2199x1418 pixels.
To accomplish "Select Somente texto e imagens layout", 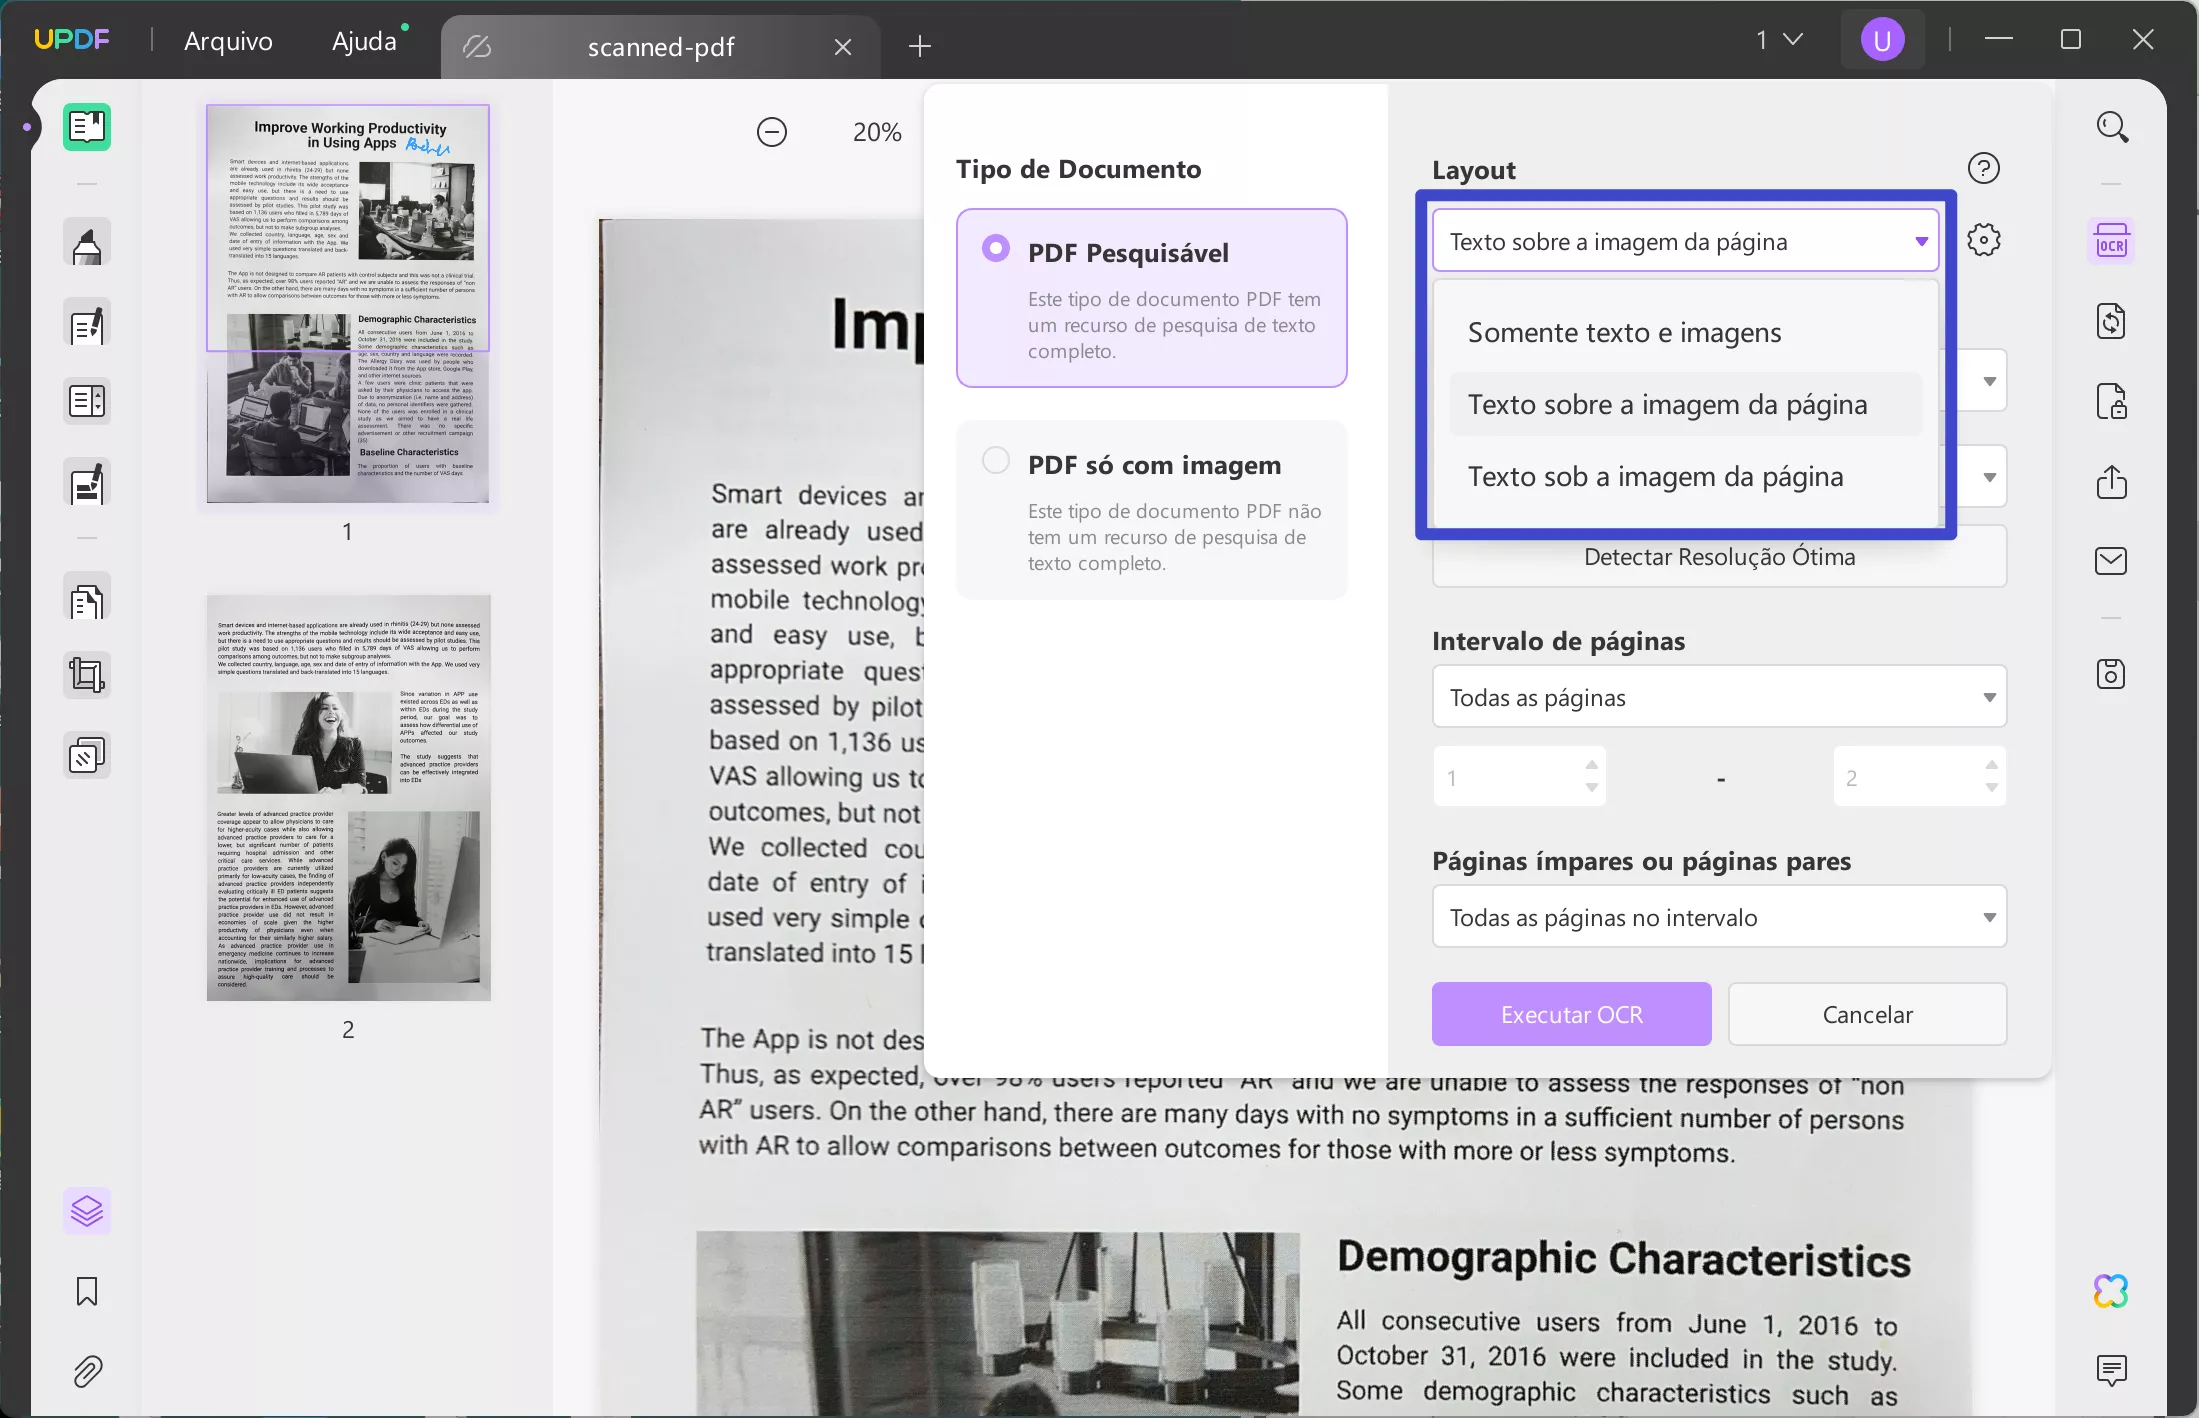I will click(x=1624, y=331).
